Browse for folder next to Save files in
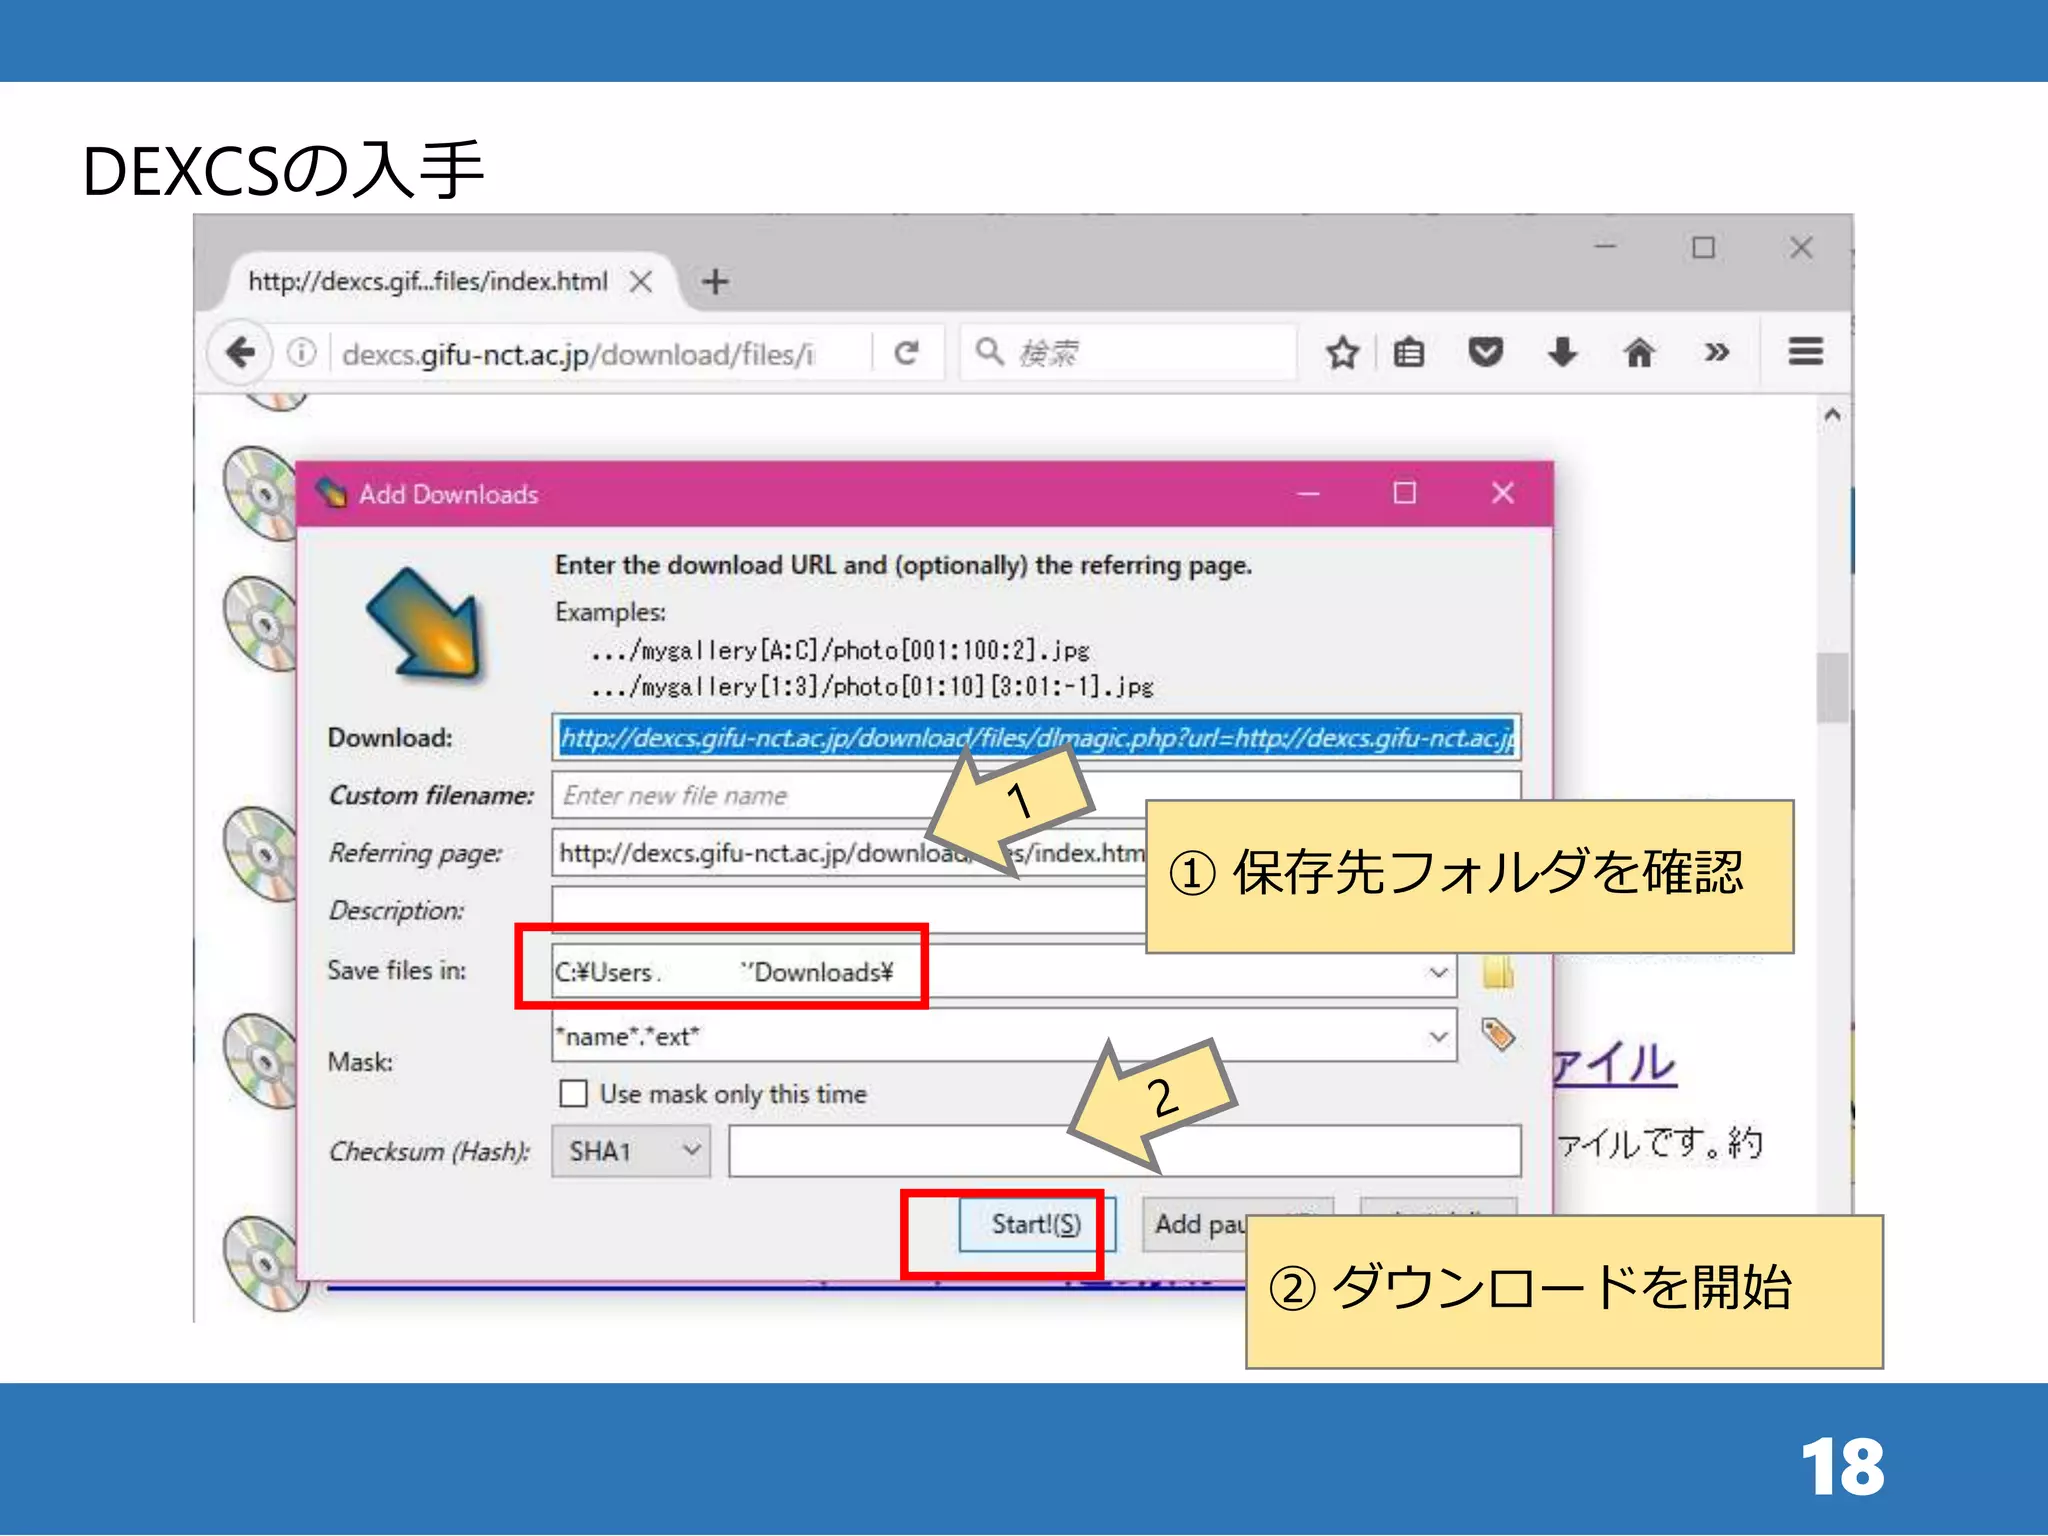The height and width of the screenshot is (1536, 2048). (x=1497, y=972)
